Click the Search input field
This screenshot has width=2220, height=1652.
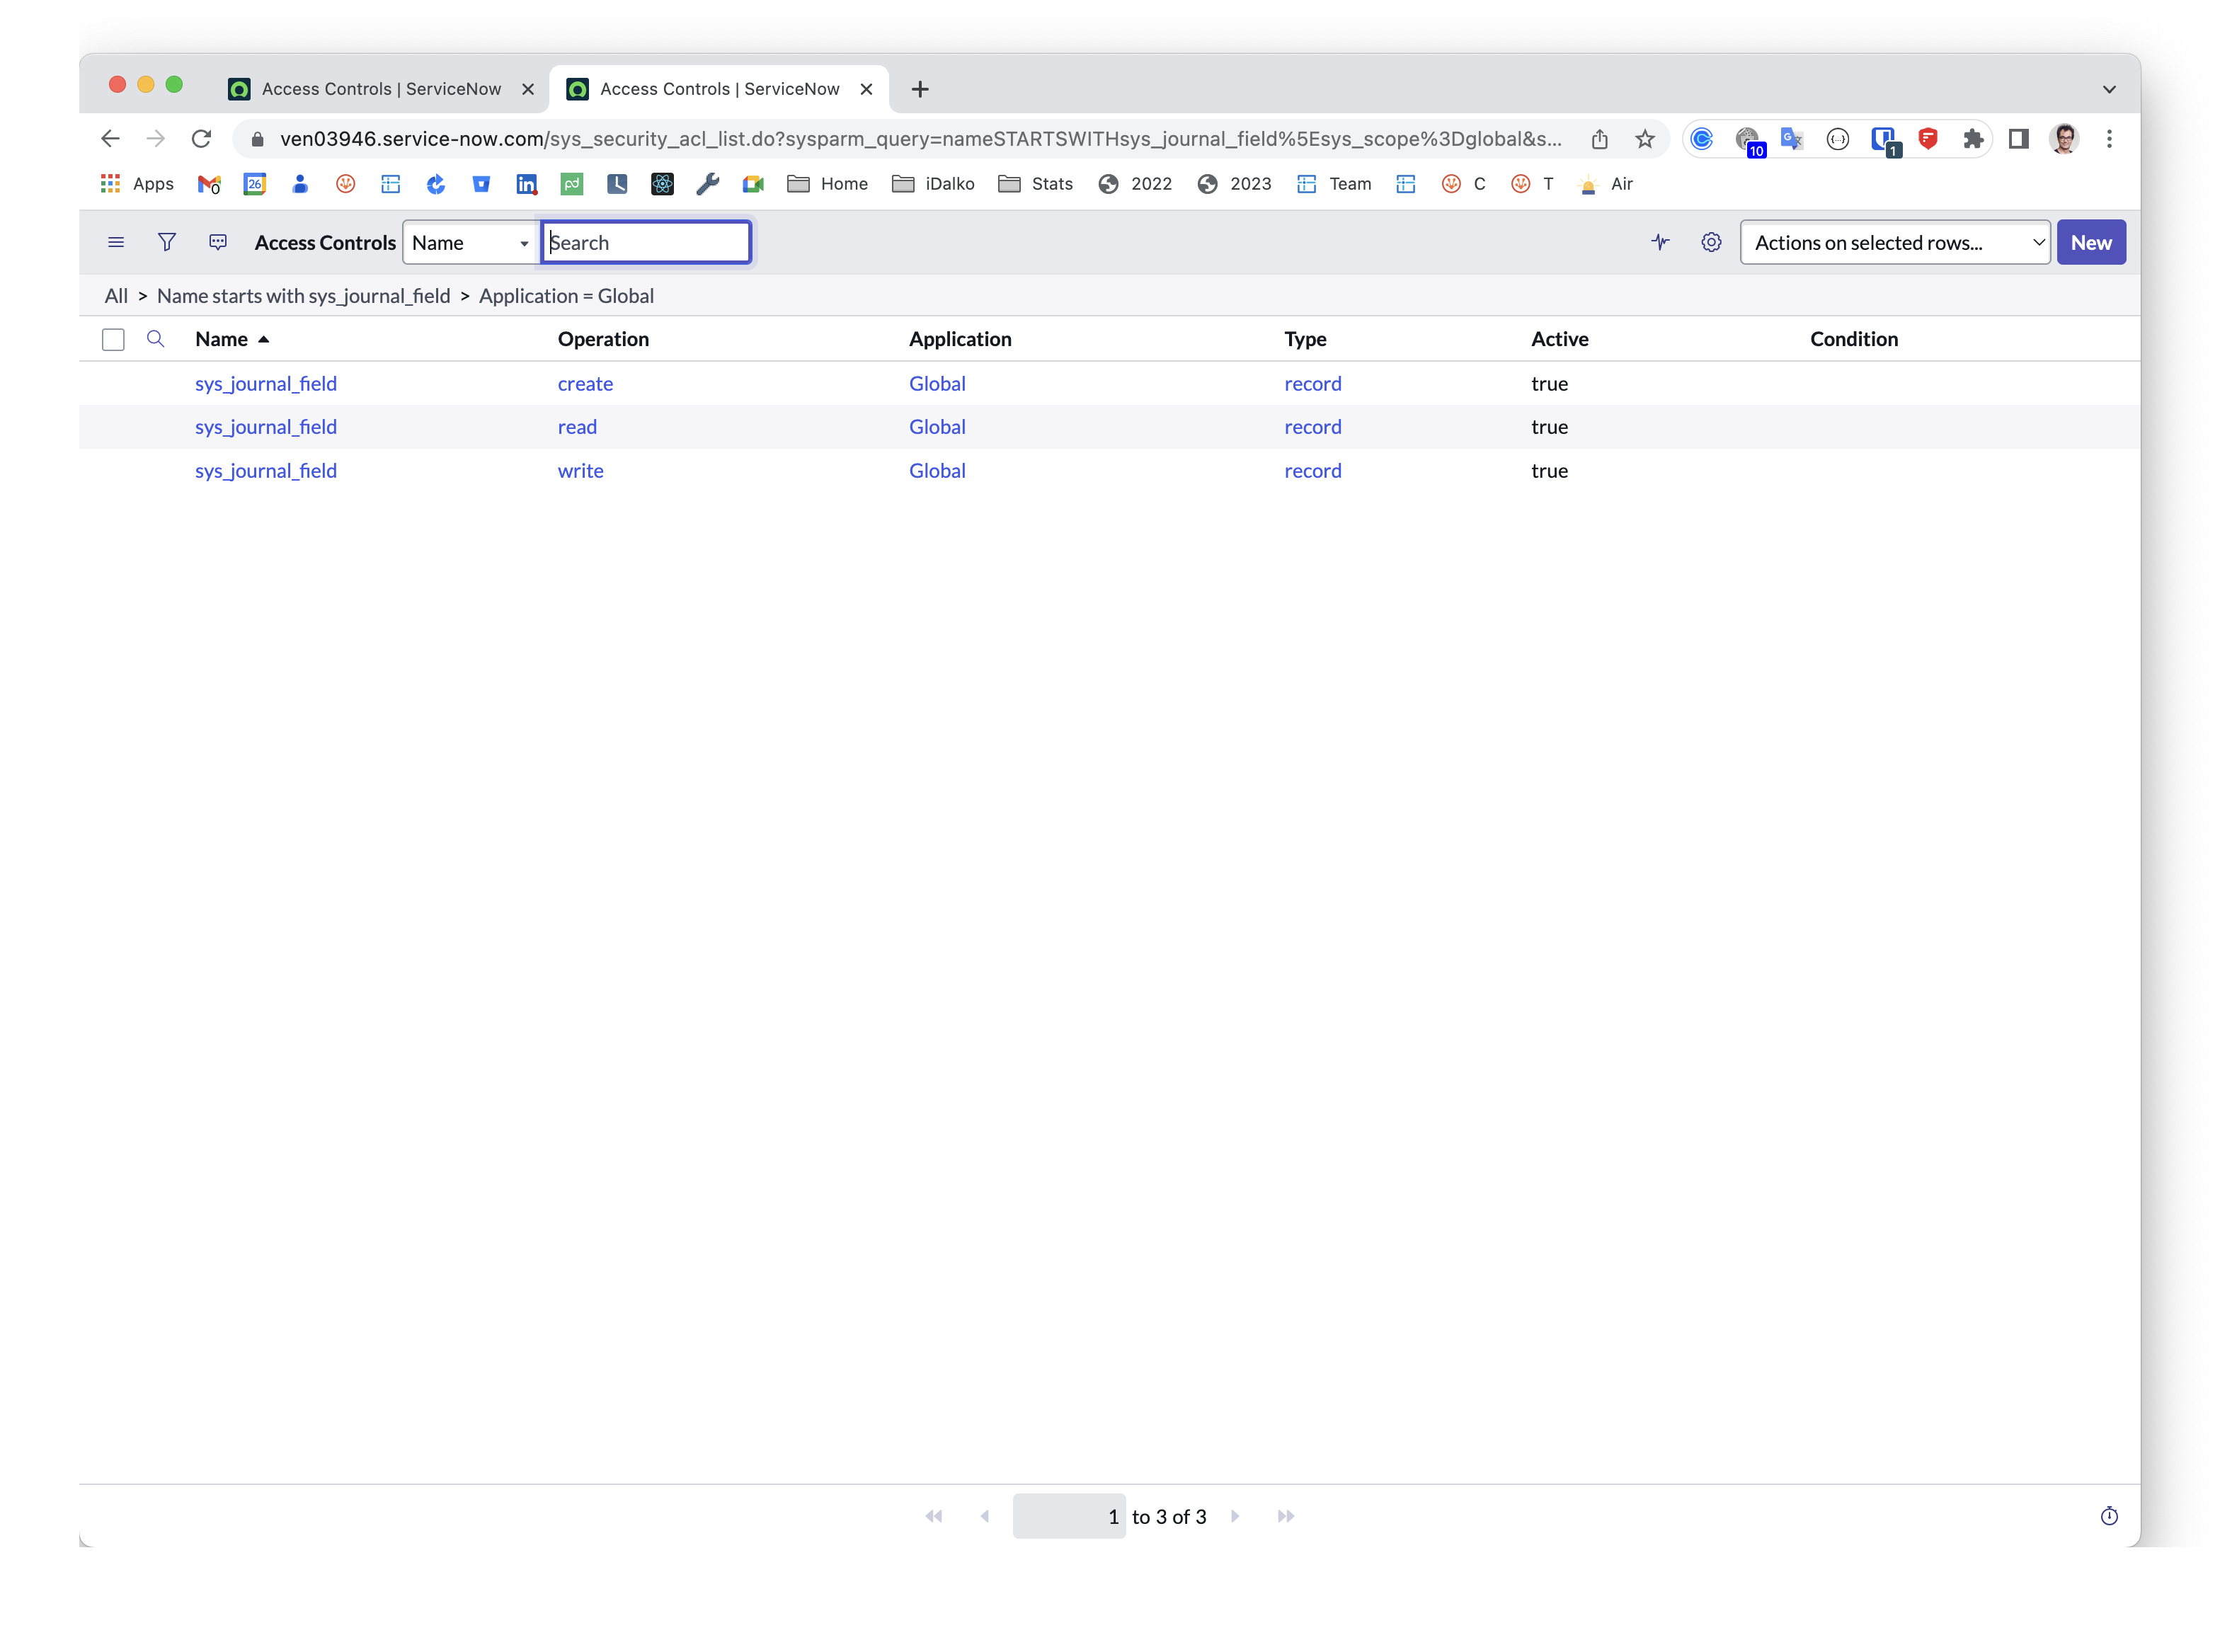[x=646, y=243]
